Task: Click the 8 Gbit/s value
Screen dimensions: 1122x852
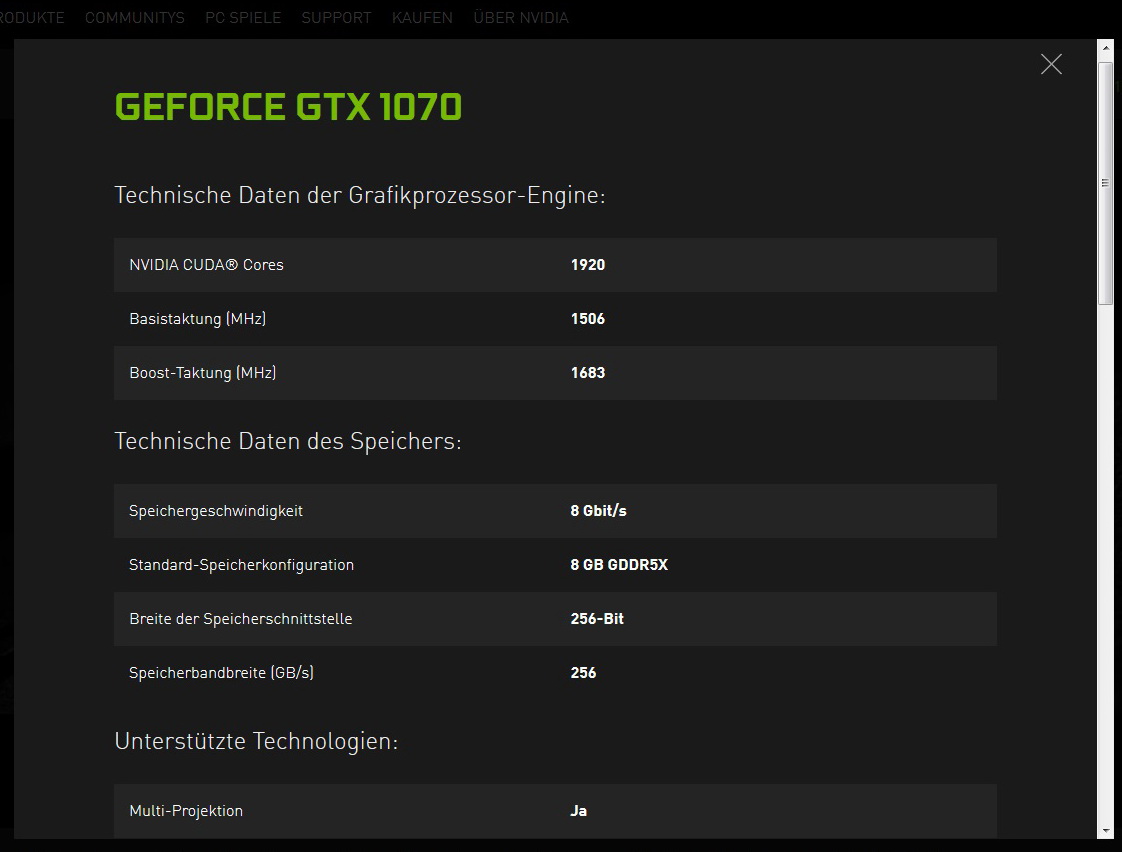Action: 598,511
